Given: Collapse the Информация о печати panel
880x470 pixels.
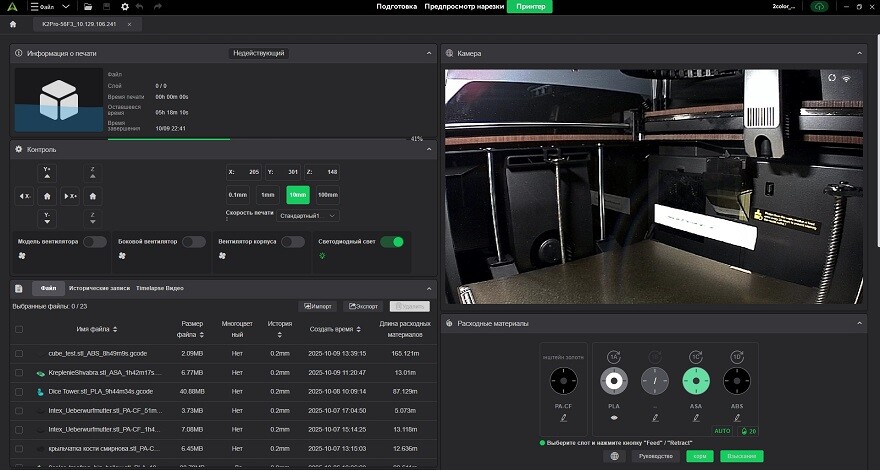Looking at the screenshot, I should tap(429, 53).
